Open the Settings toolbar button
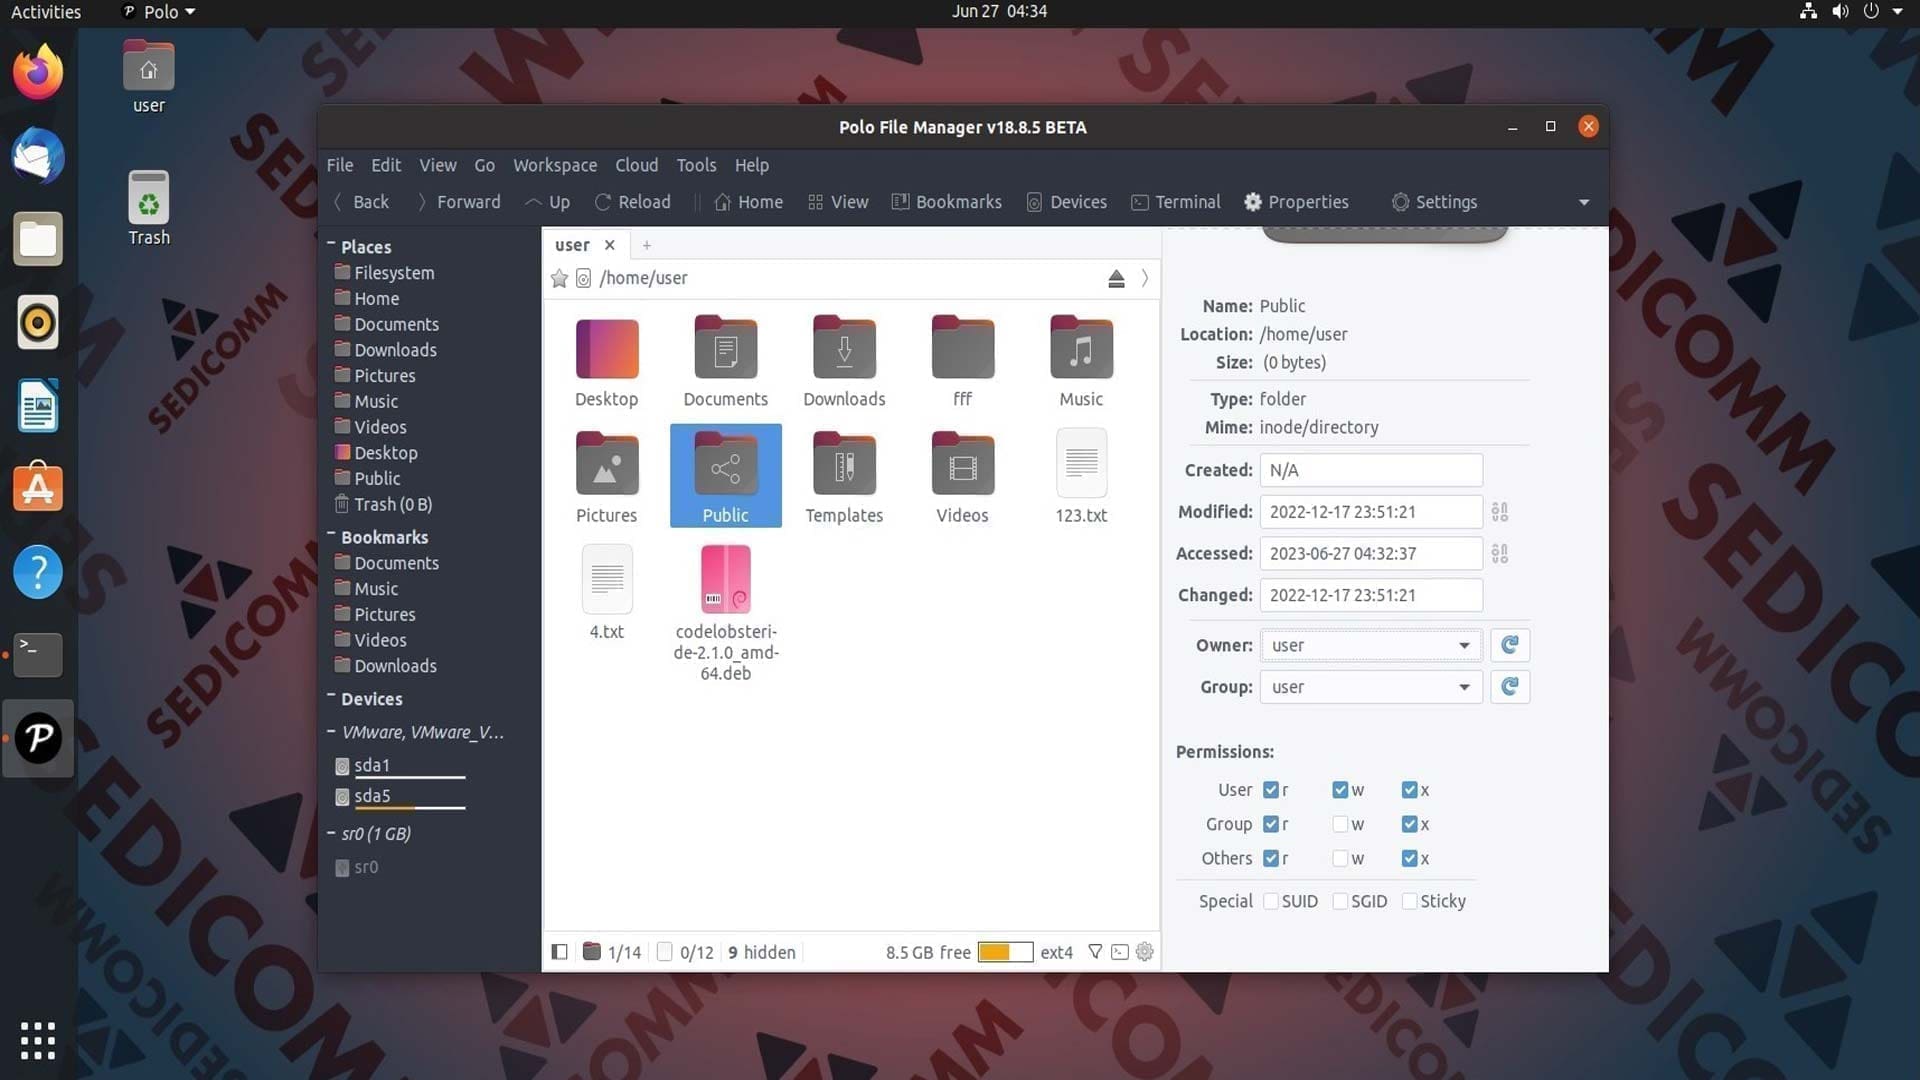 click(x=1435, y=202)
